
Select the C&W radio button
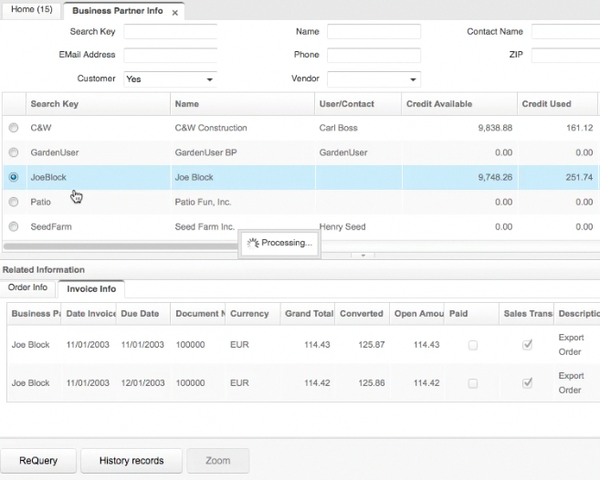point(13,128)
